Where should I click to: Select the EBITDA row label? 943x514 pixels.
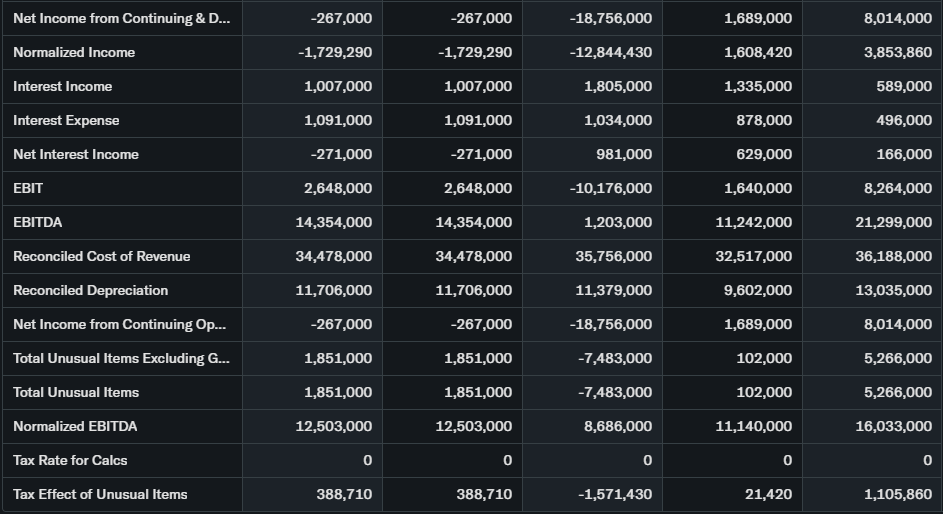tap(38, 222)
